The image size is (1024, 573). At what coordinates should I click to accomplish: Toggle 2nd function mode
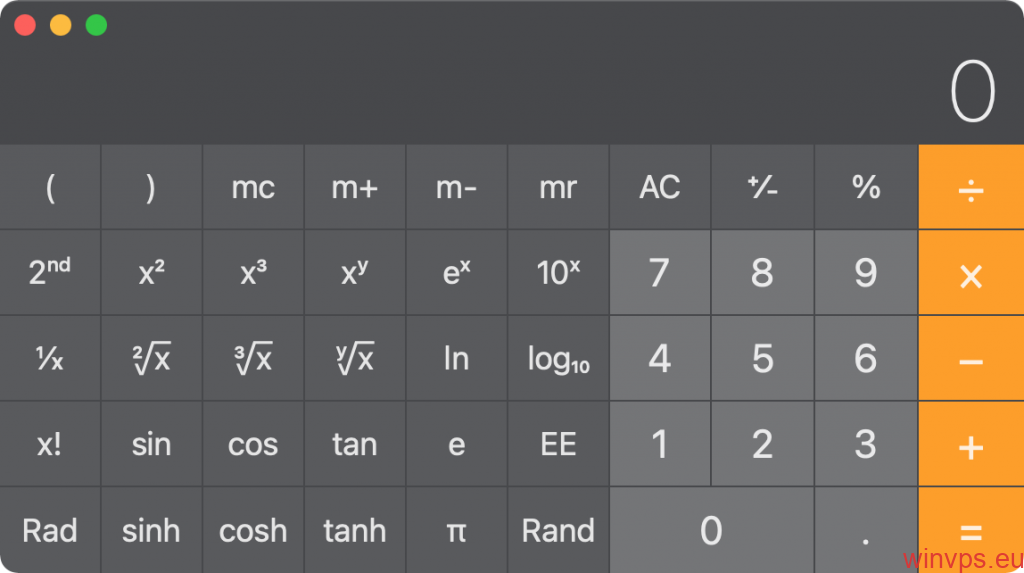click(50, 273)
